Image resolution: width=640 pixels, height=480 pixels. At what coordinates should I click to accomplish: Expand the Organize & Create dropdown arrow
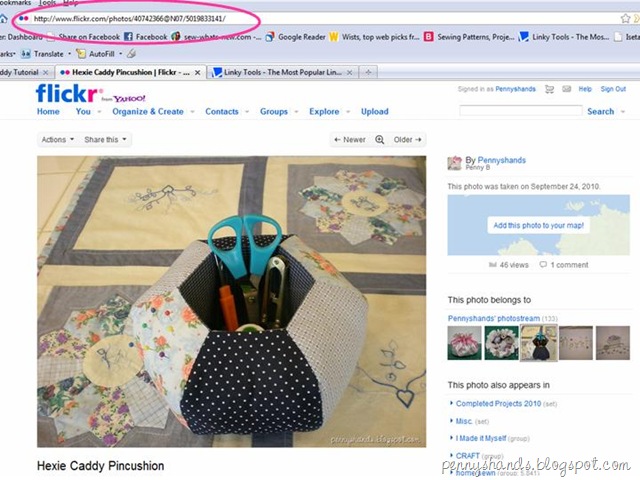(x=192, y=111)
